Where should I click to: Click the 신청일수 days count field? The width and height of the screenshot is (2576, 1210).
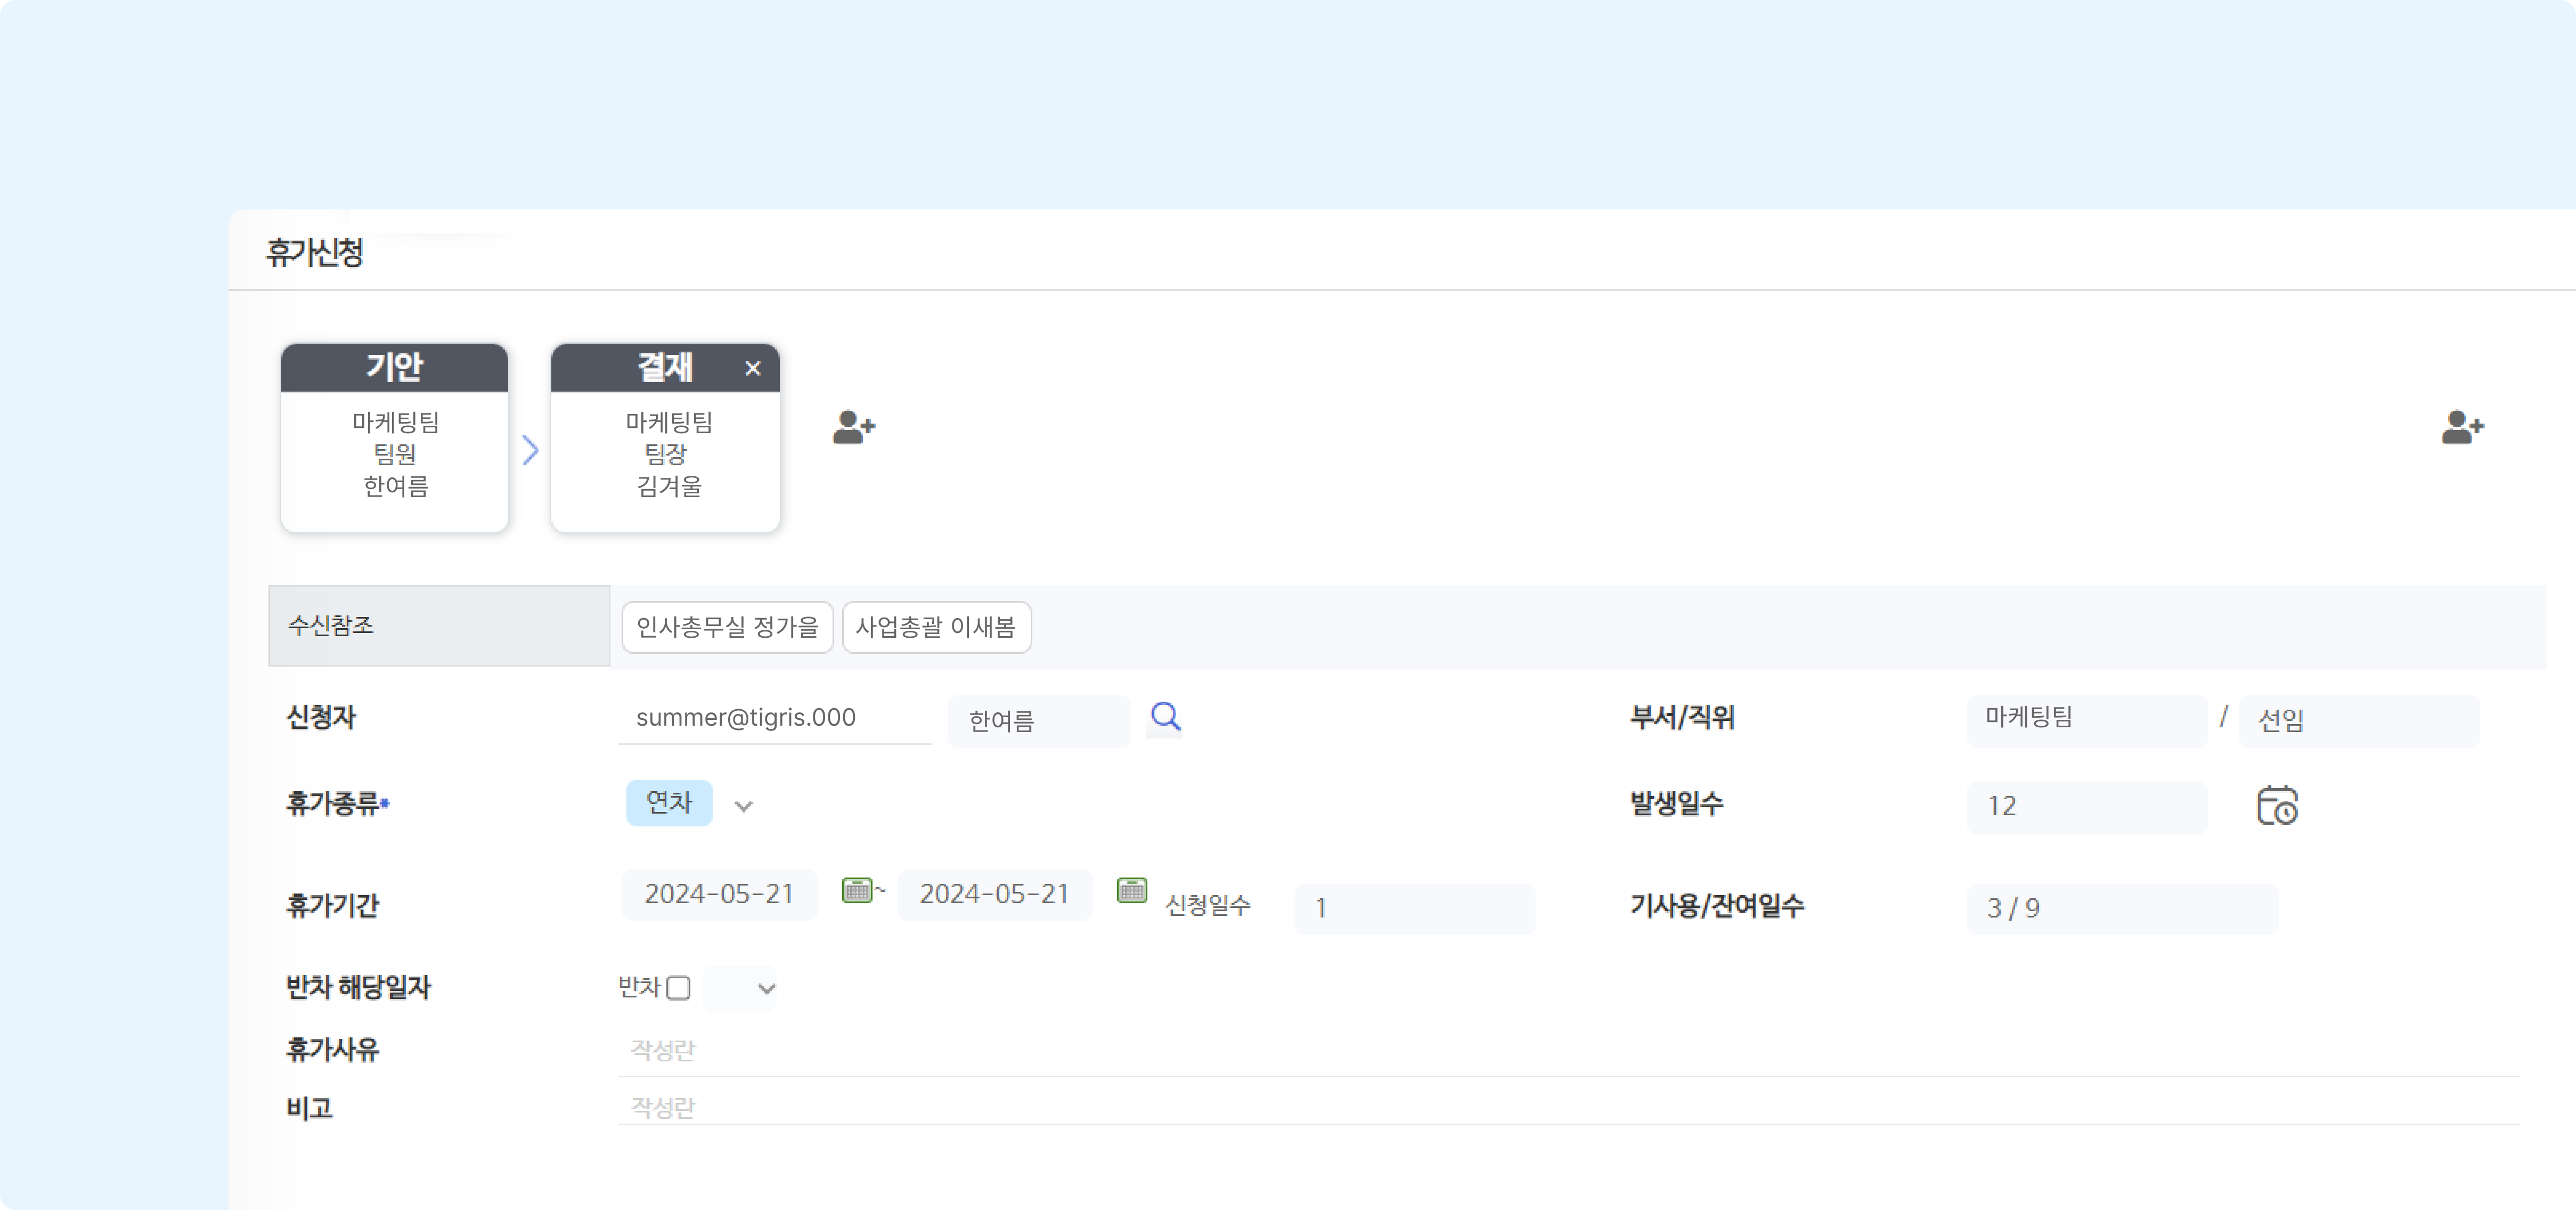point(1414,908)
